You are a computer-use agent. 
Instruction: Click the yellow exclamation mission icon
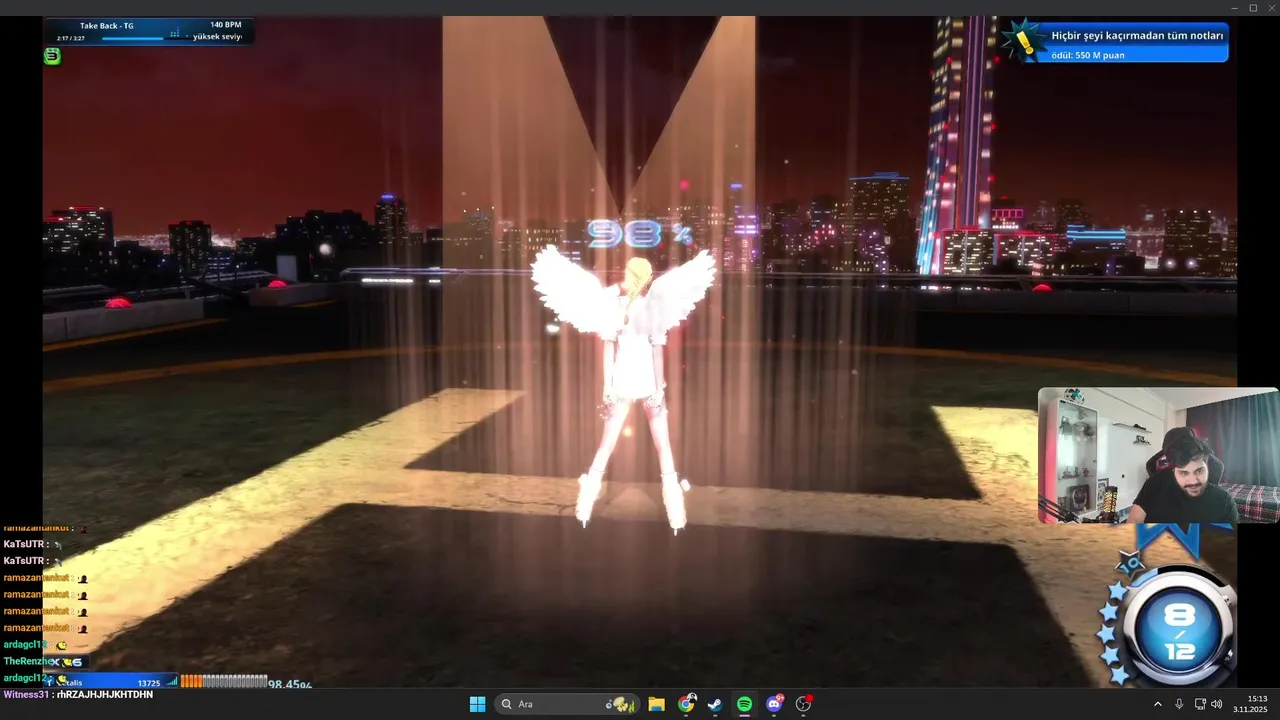pos(1023,41)
